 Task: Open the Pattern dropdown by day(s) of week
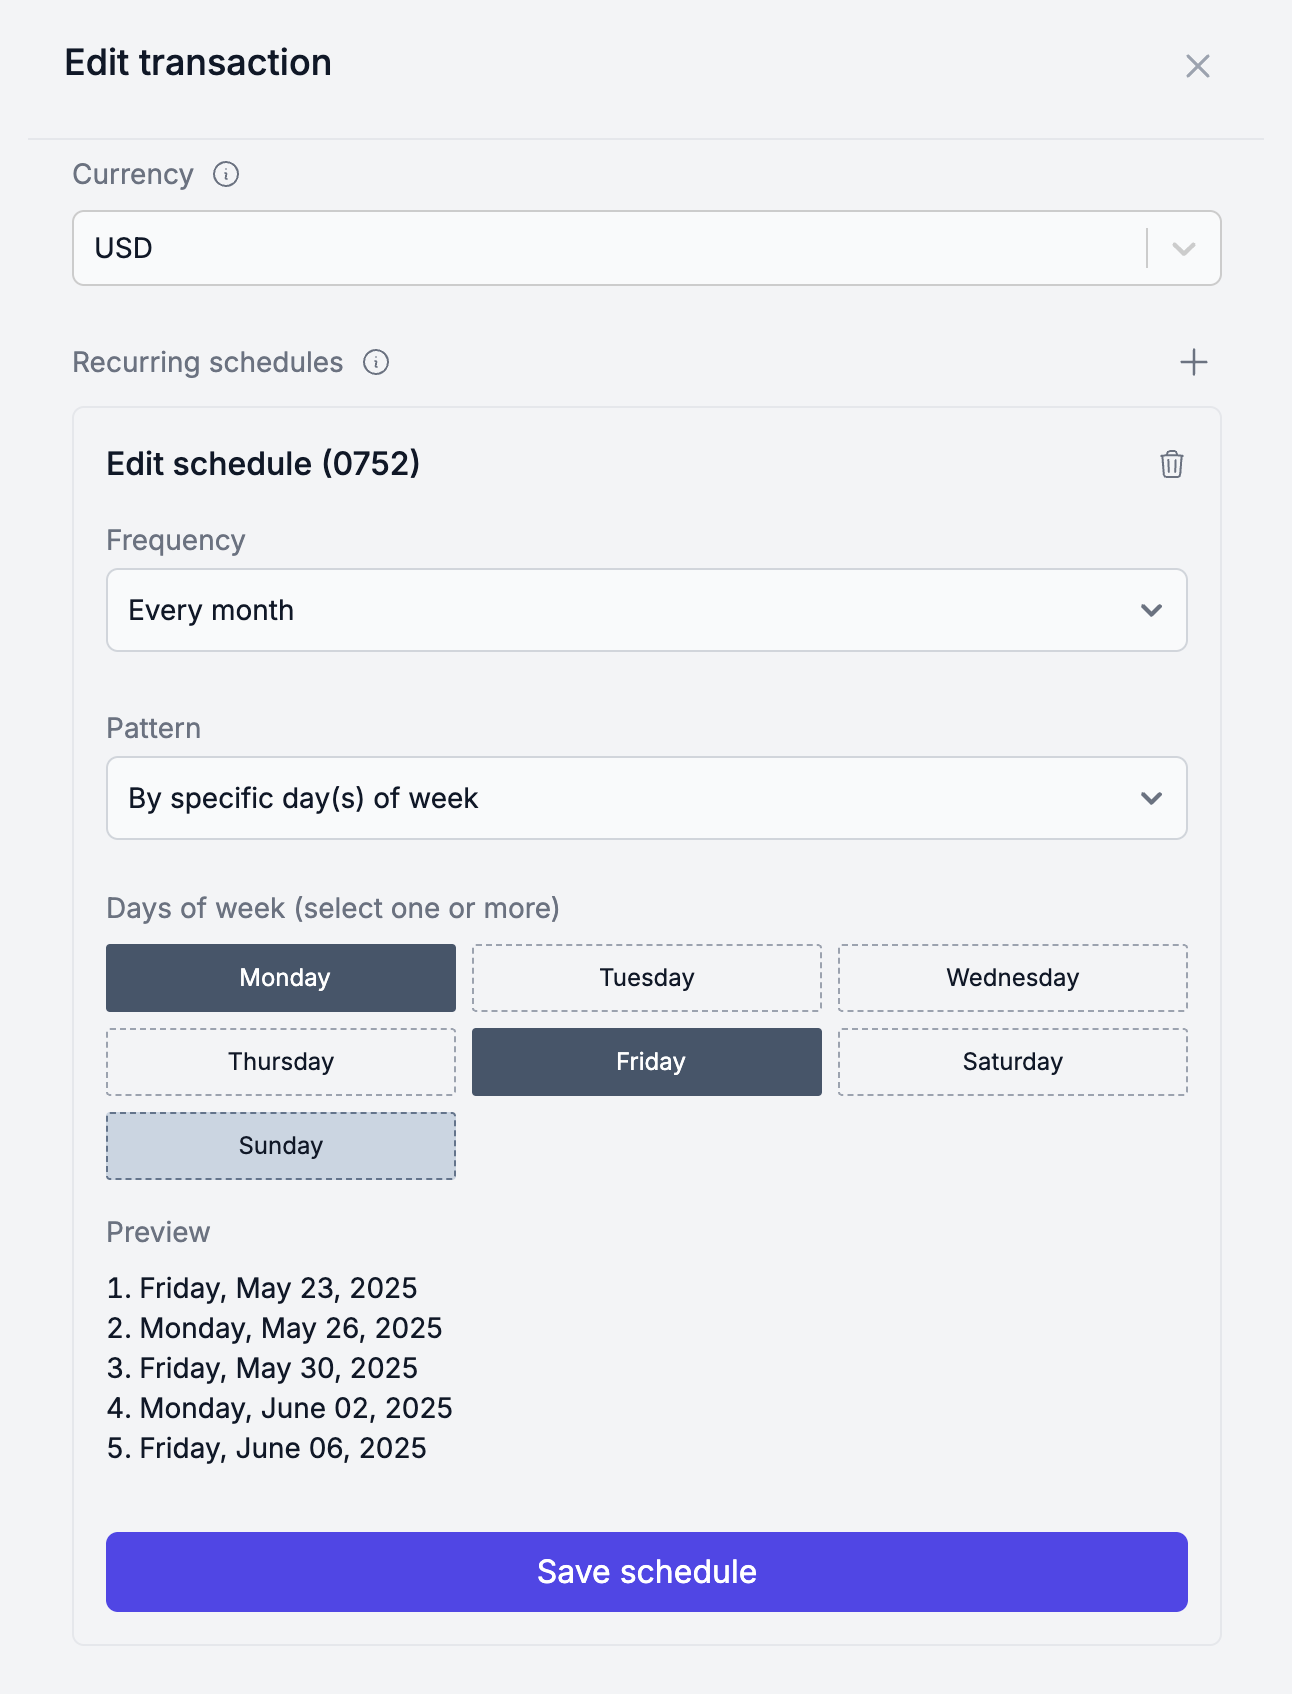coord(647,798)
